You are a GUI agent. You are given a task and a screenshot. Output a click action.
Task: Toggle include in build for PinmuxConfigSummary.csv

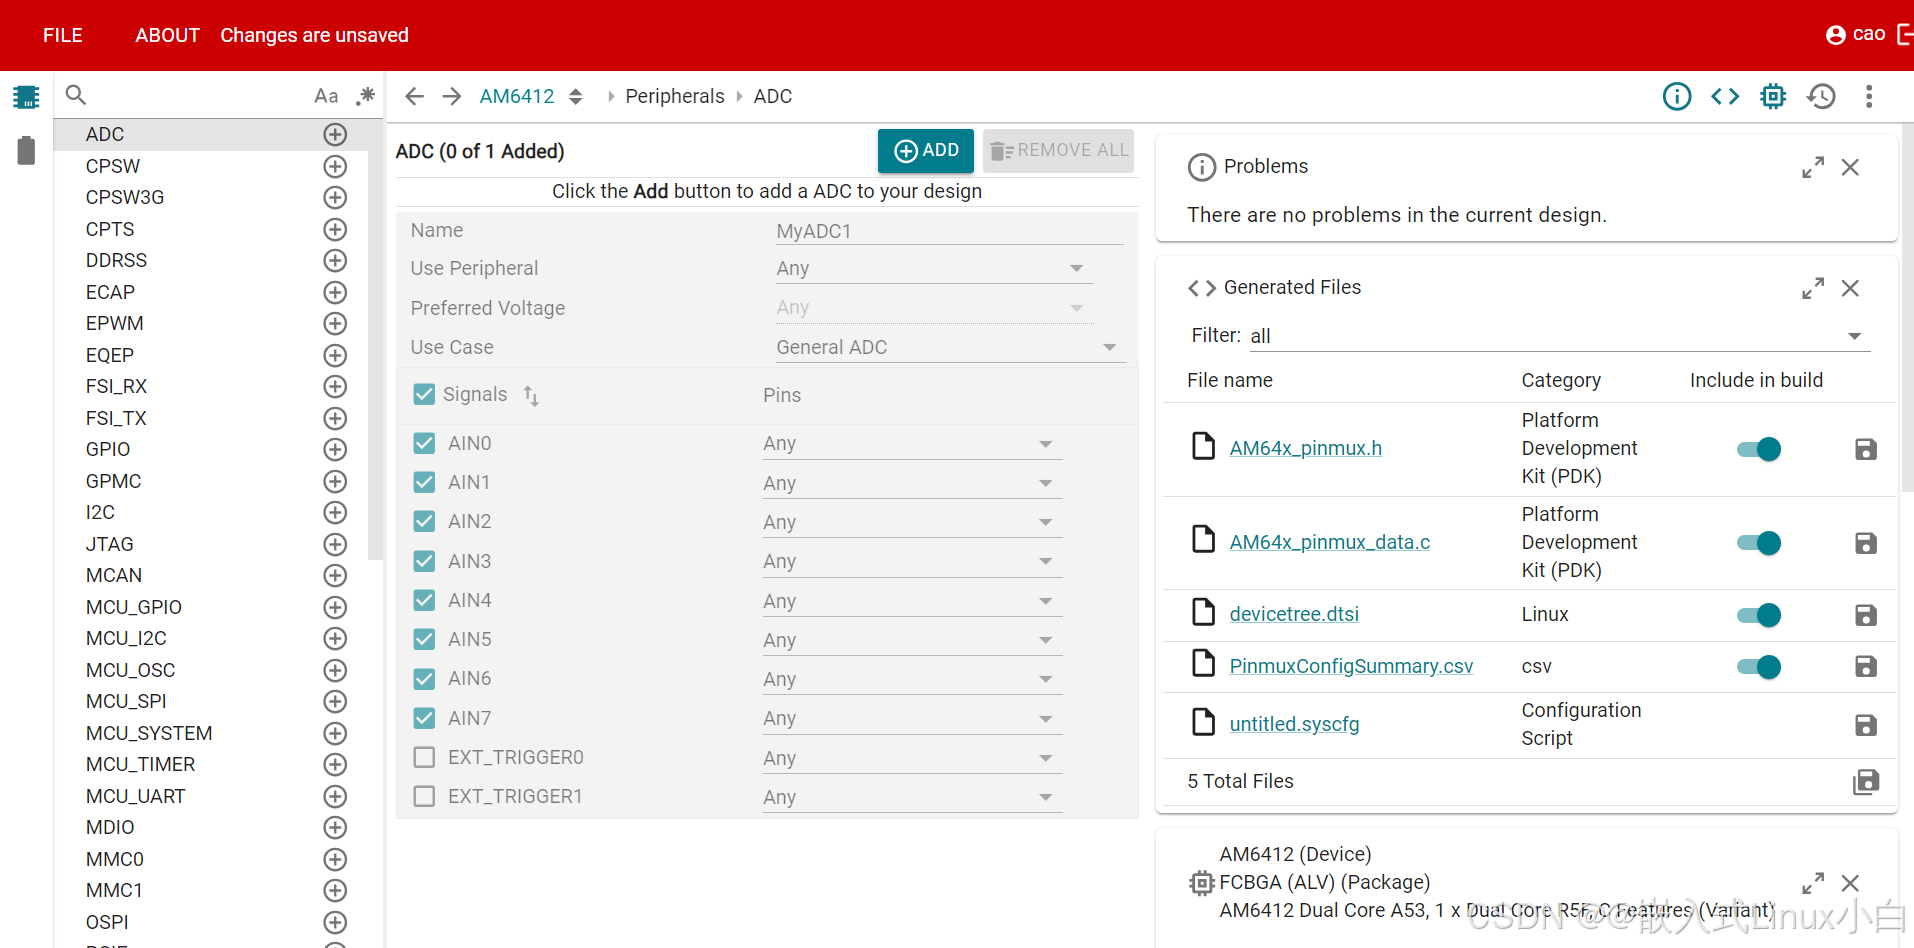coord(1759,667)
